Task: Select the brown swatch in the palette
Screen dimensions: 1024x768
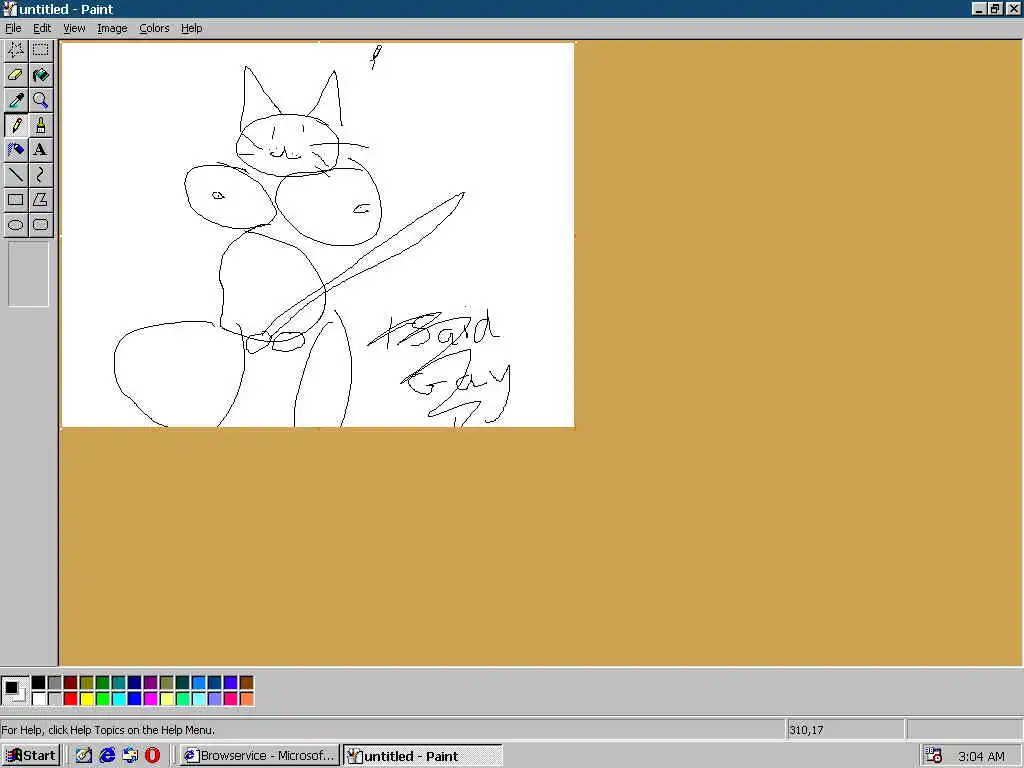Action: [x=246, y=682]
